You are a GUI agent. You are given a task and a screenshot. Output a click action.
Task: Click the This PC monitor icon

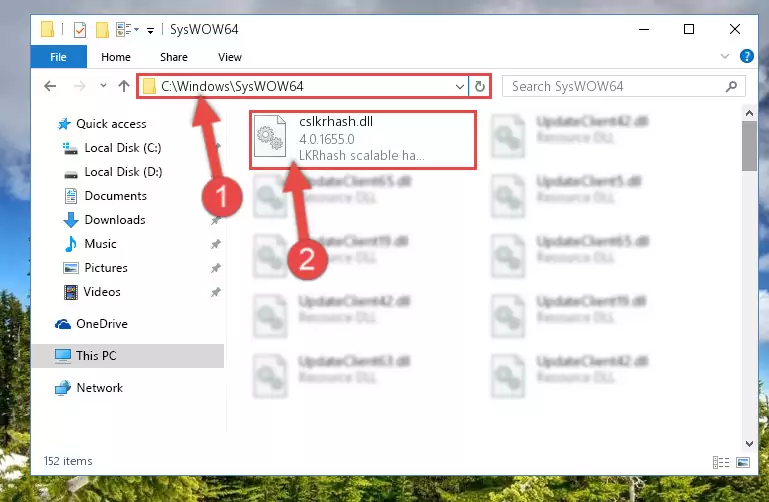click(63, 356)
